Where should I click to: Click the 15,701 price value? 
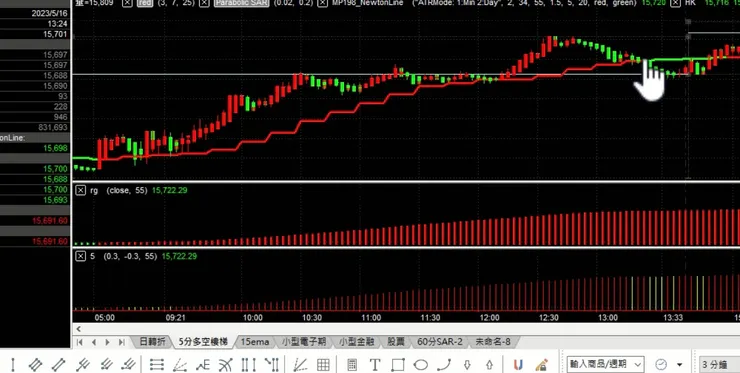click(x=55, y=34)
